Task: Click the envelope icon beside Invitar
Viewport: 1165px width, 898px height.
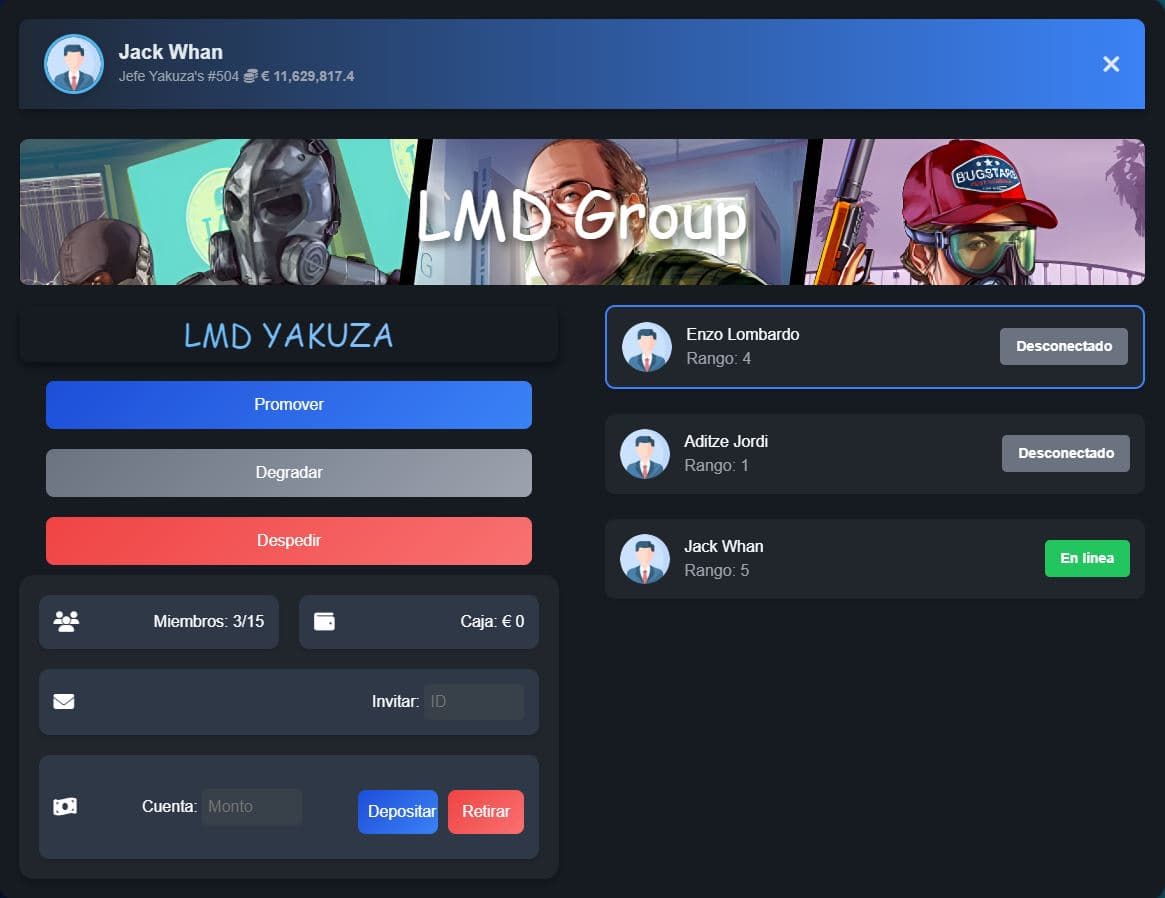Action: click(64, 701)
